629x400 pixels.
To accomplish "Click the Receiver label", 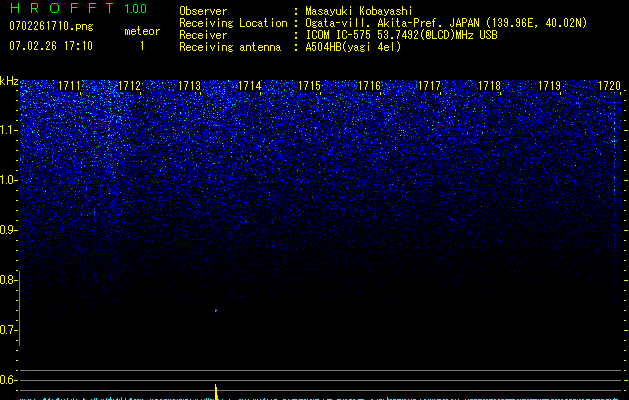I will (x=203, y=35).
